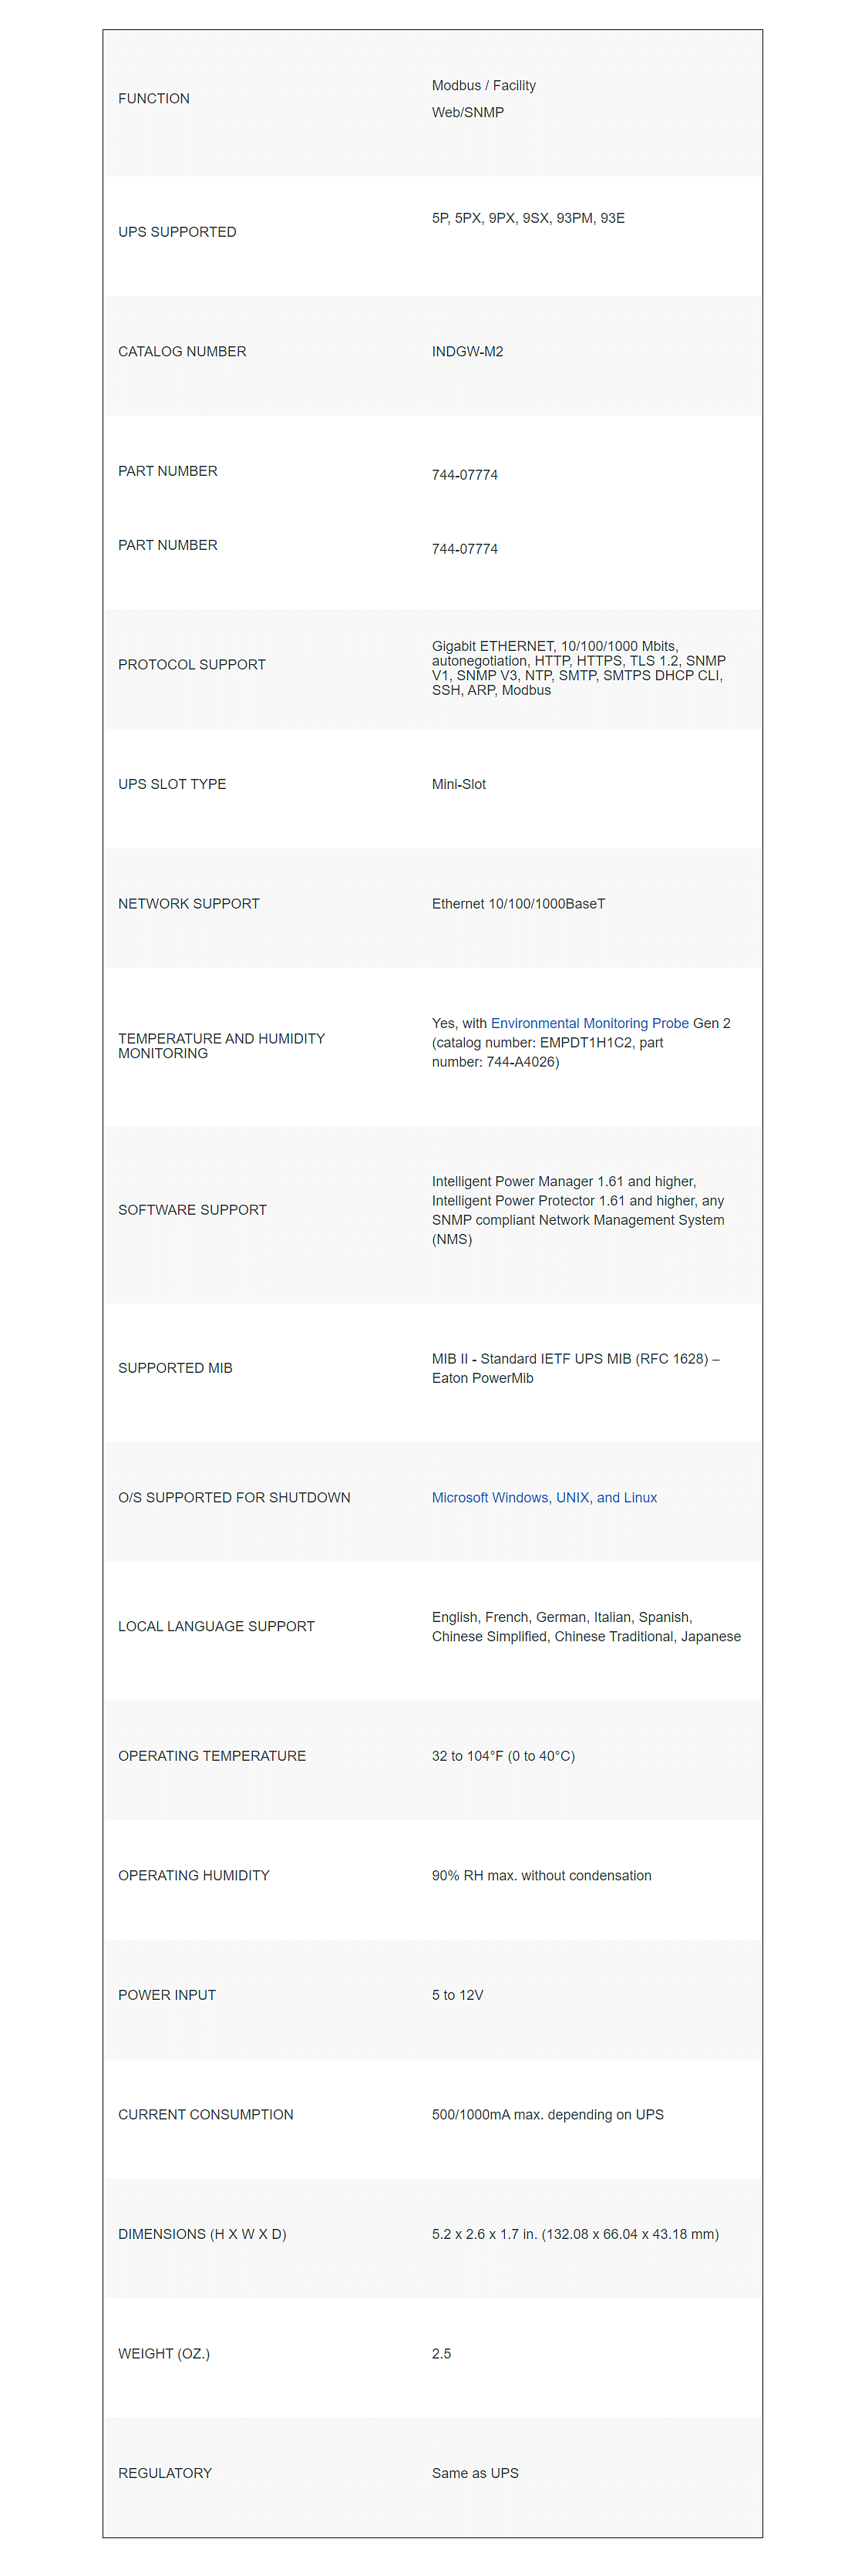Click the UPS SUPPORTED models list

tap(528, 218)
